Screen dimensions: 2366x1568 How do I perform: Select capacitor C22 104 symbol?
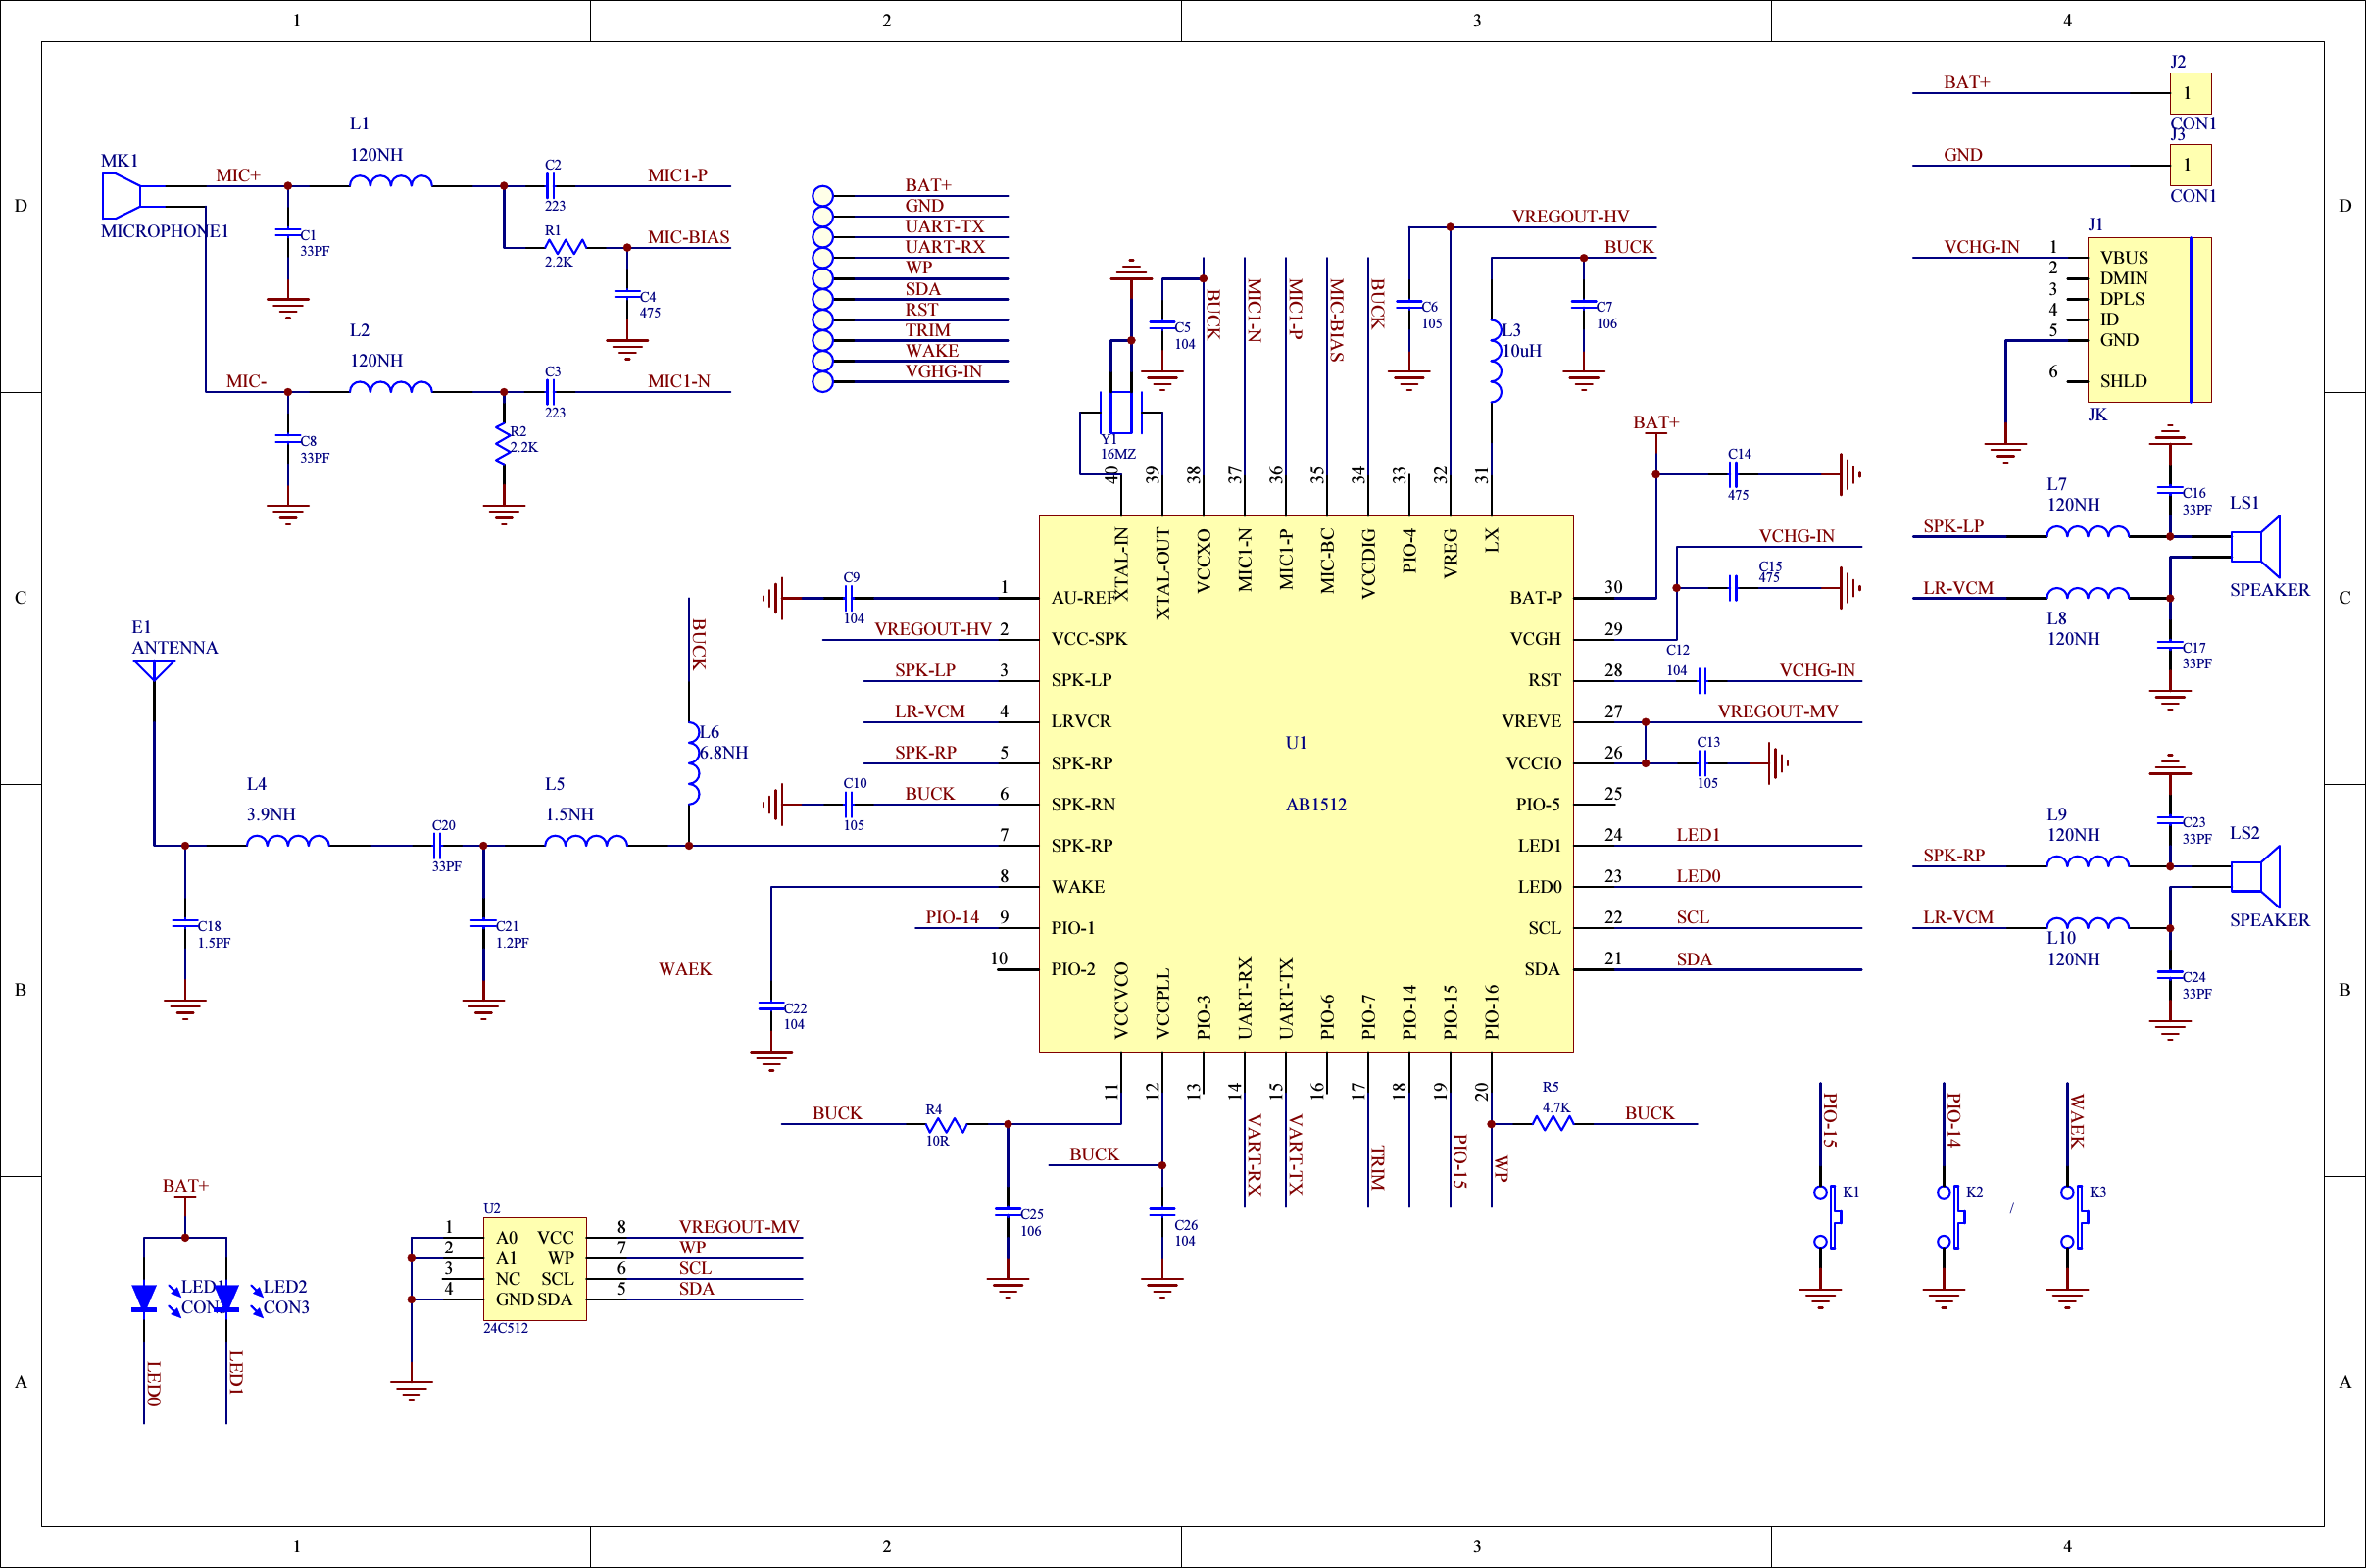click(771, 1007)
